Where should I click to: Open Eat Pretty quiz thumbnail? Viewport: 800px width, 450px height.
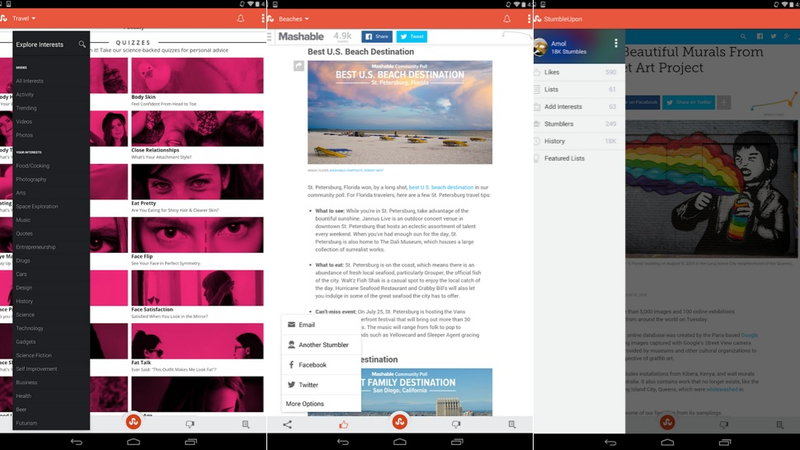[x=197, y=182]
